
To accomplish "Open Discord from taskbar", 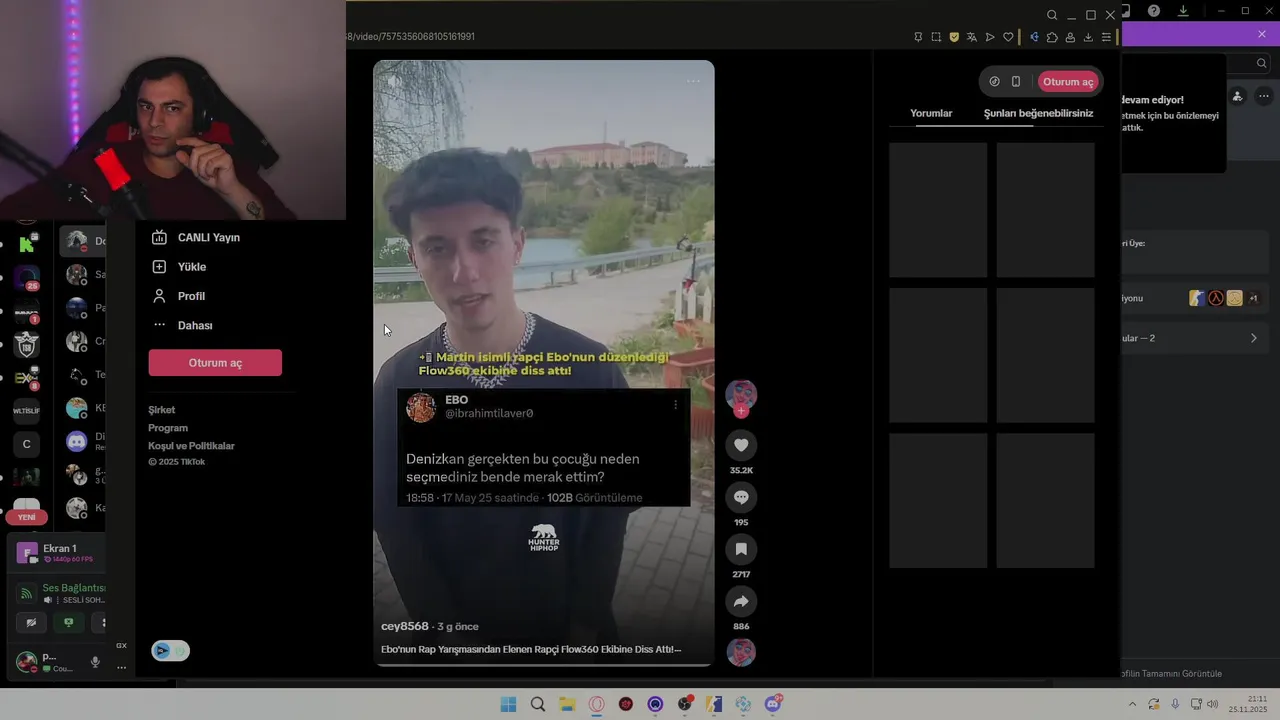I will (773, 704).
